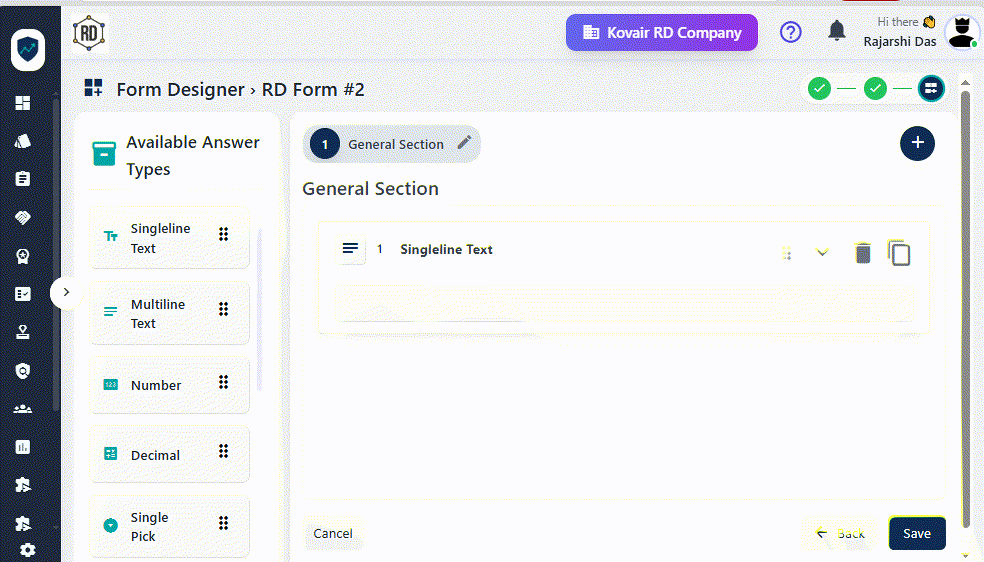Image resolution: width=984 pixels, height=562 pixels.
Task: Open the settings gear in sidebar
Action: pos(28,550)
